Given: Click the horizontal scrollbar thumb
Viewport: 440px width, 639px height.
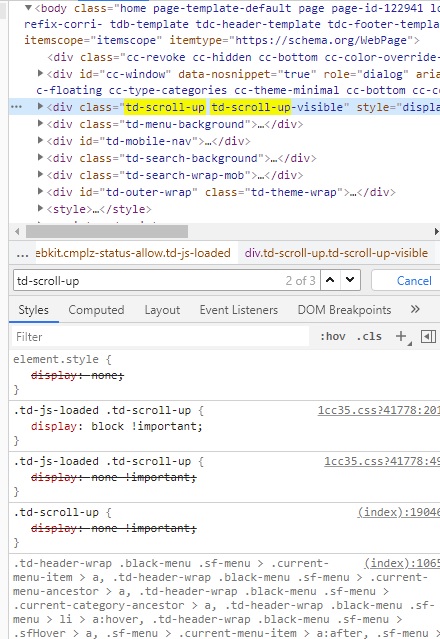Looking at the screenshot, I should (107, 231).
